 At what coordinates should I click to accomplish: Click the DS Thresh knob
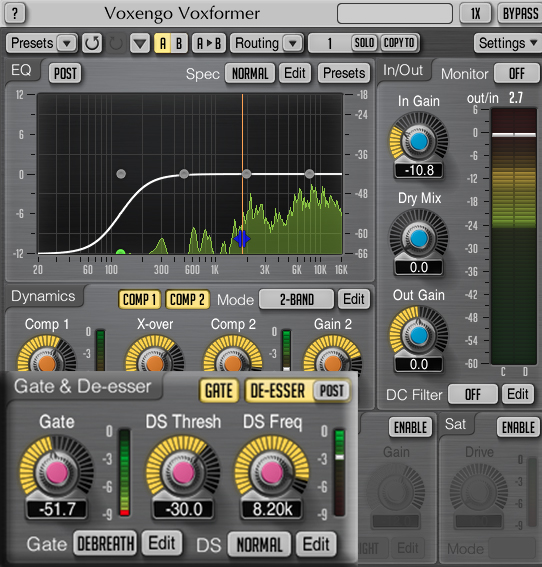pyautogui.click(x=183, y=472)
